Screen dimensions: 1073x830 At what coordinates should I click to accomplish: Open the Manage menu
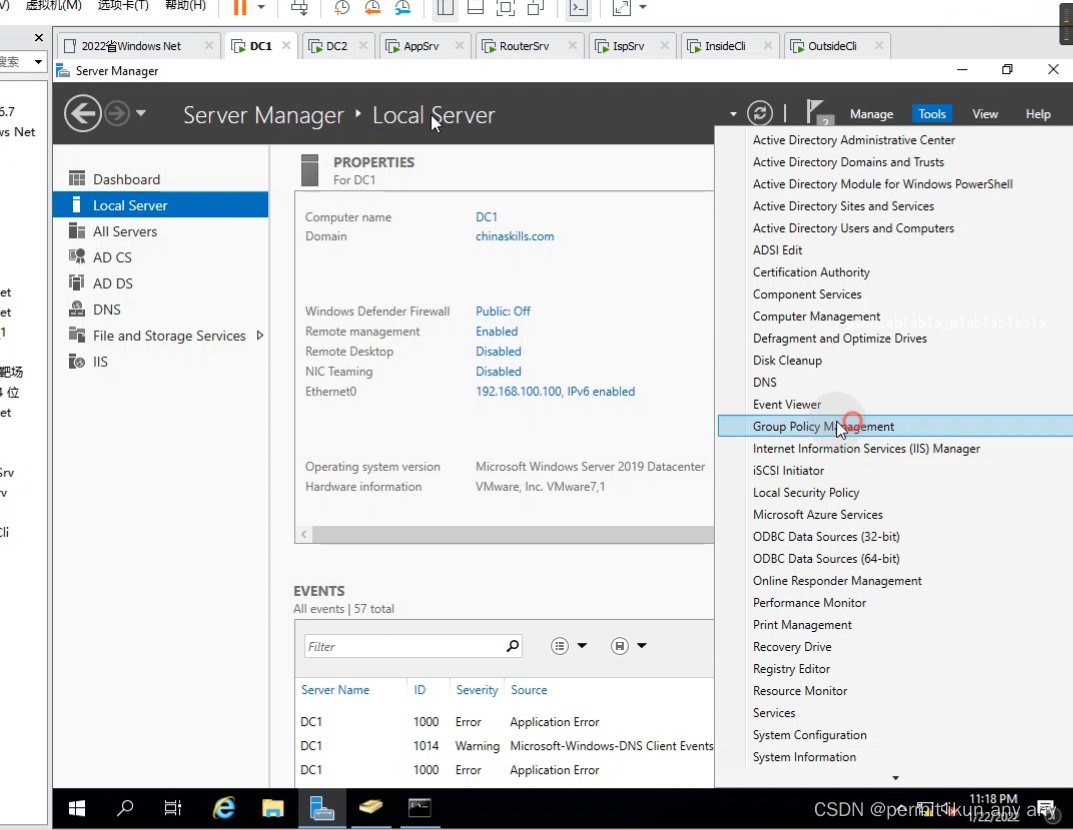click(871, 114)
